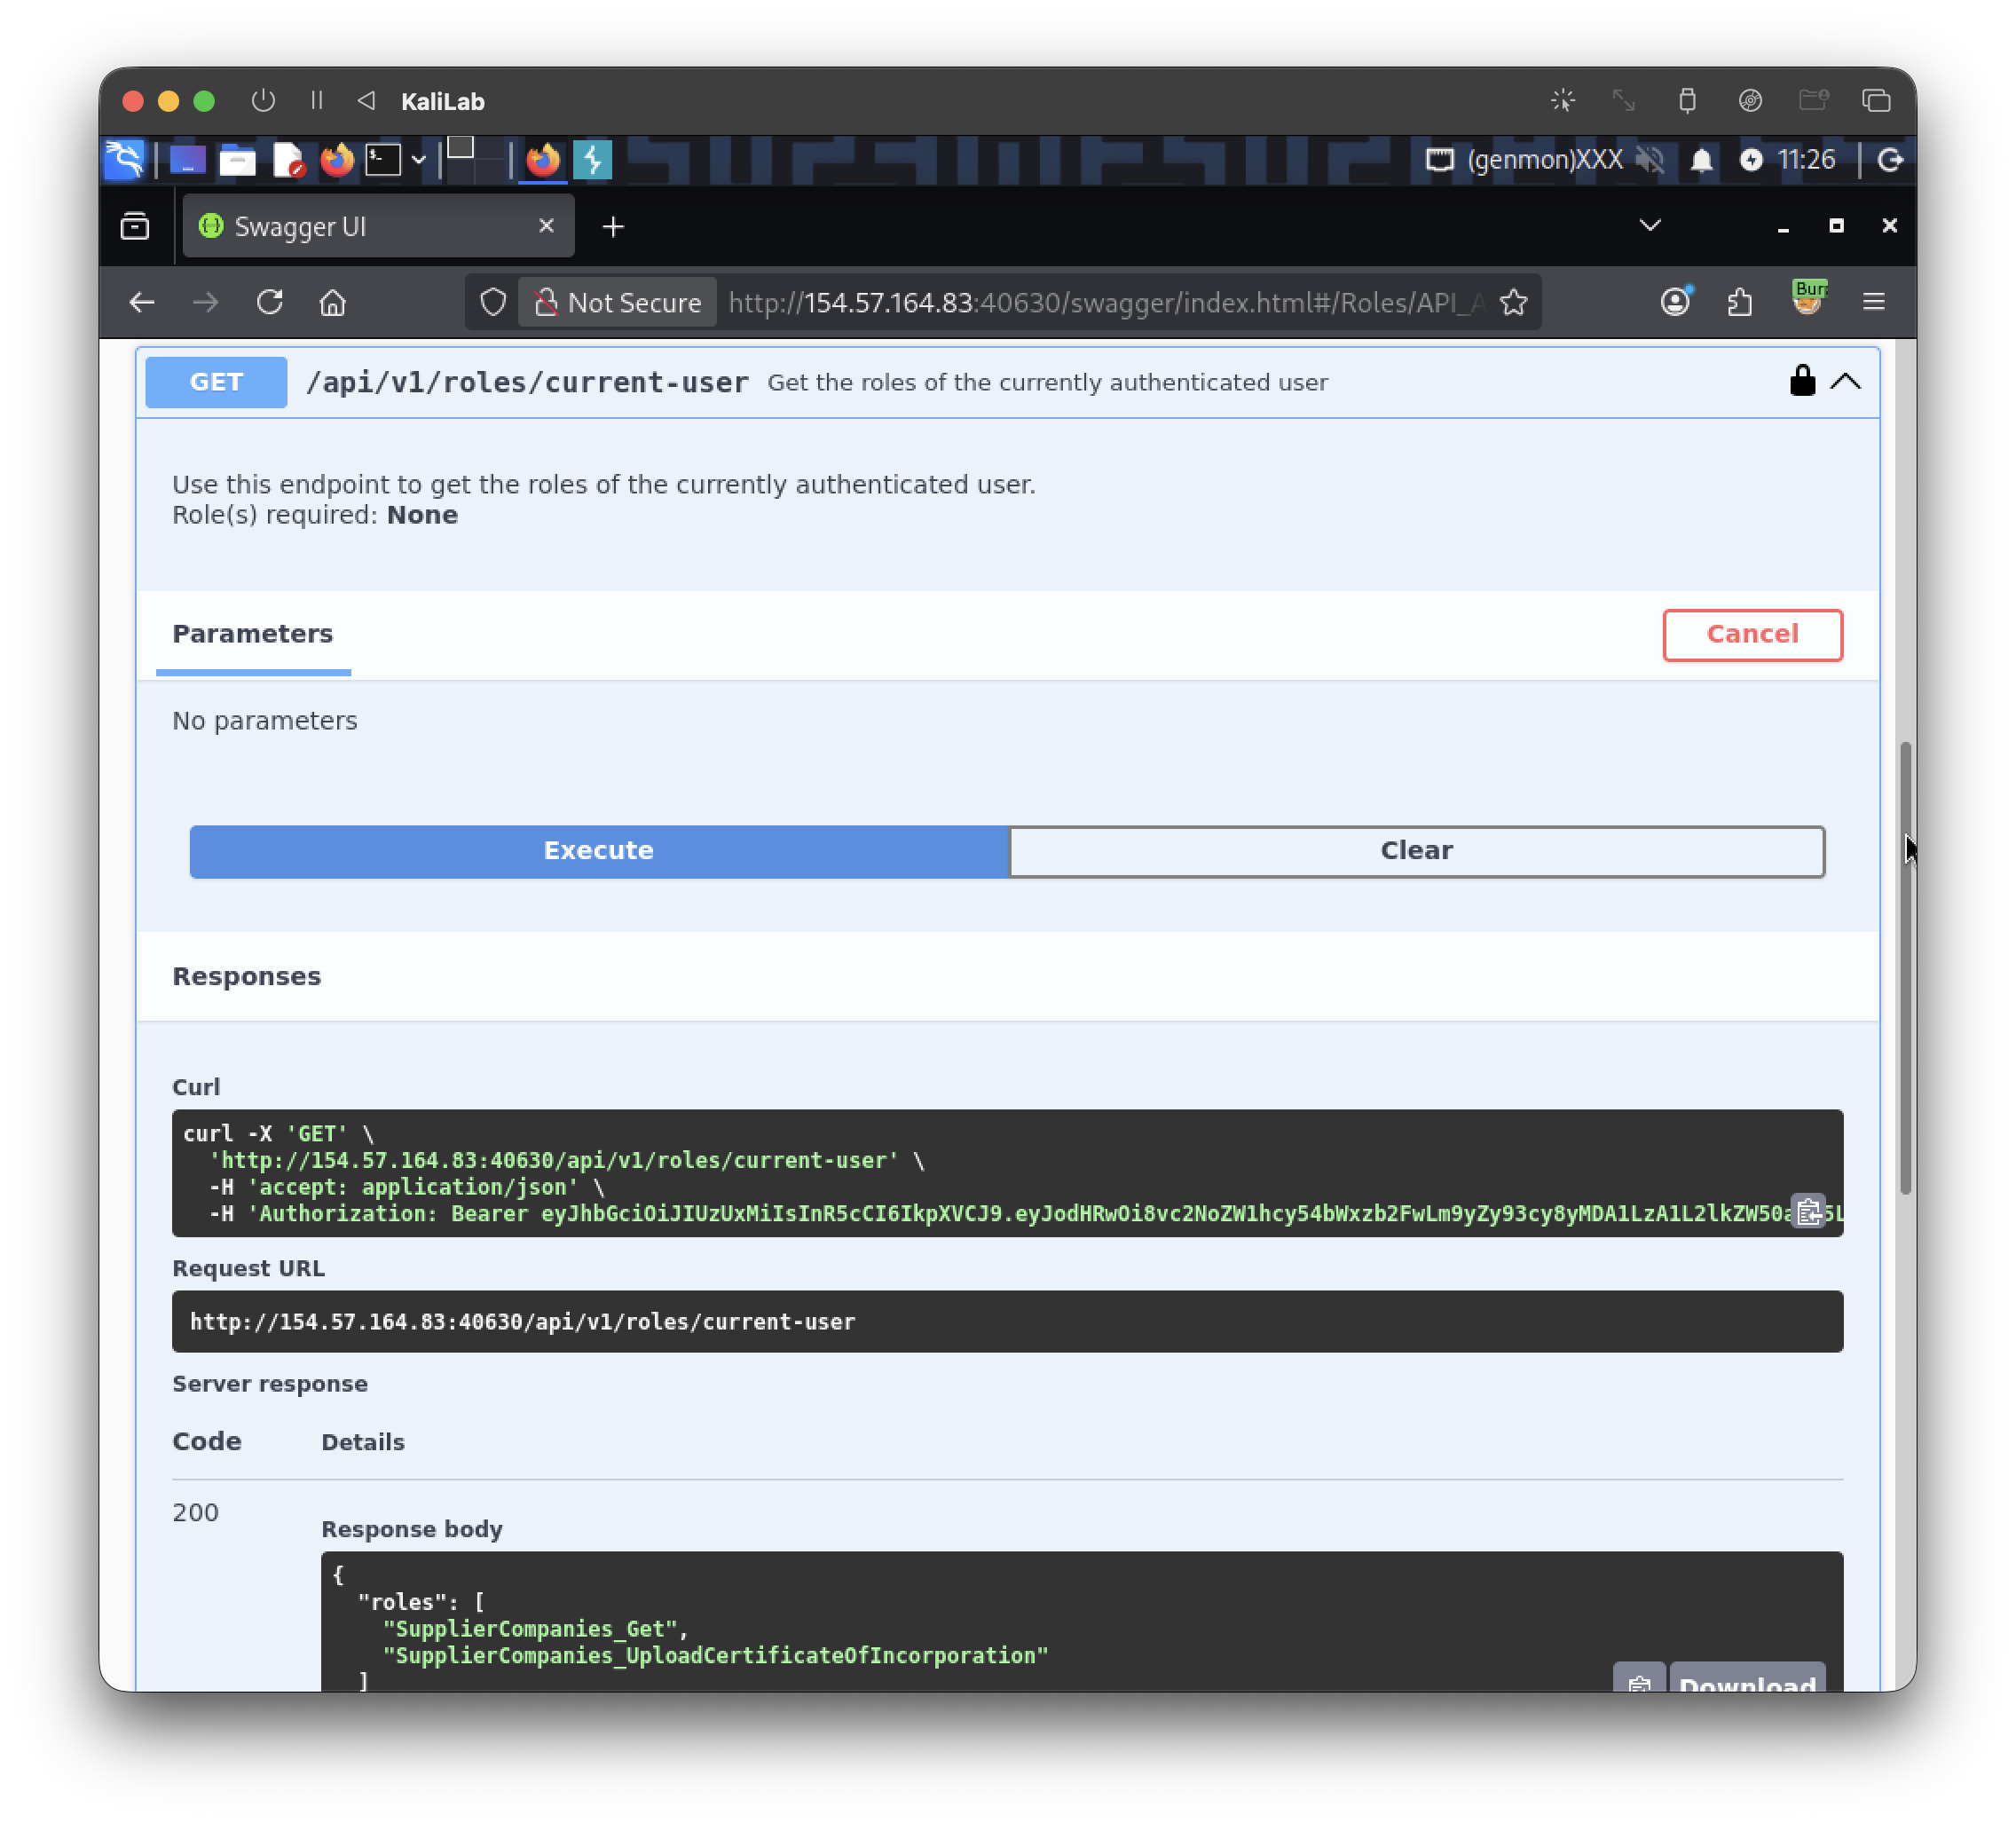This screenshot has height=1823, width=2016.
Task: Open the Firefox hamburger menu
Action: tap(1874, 301)
